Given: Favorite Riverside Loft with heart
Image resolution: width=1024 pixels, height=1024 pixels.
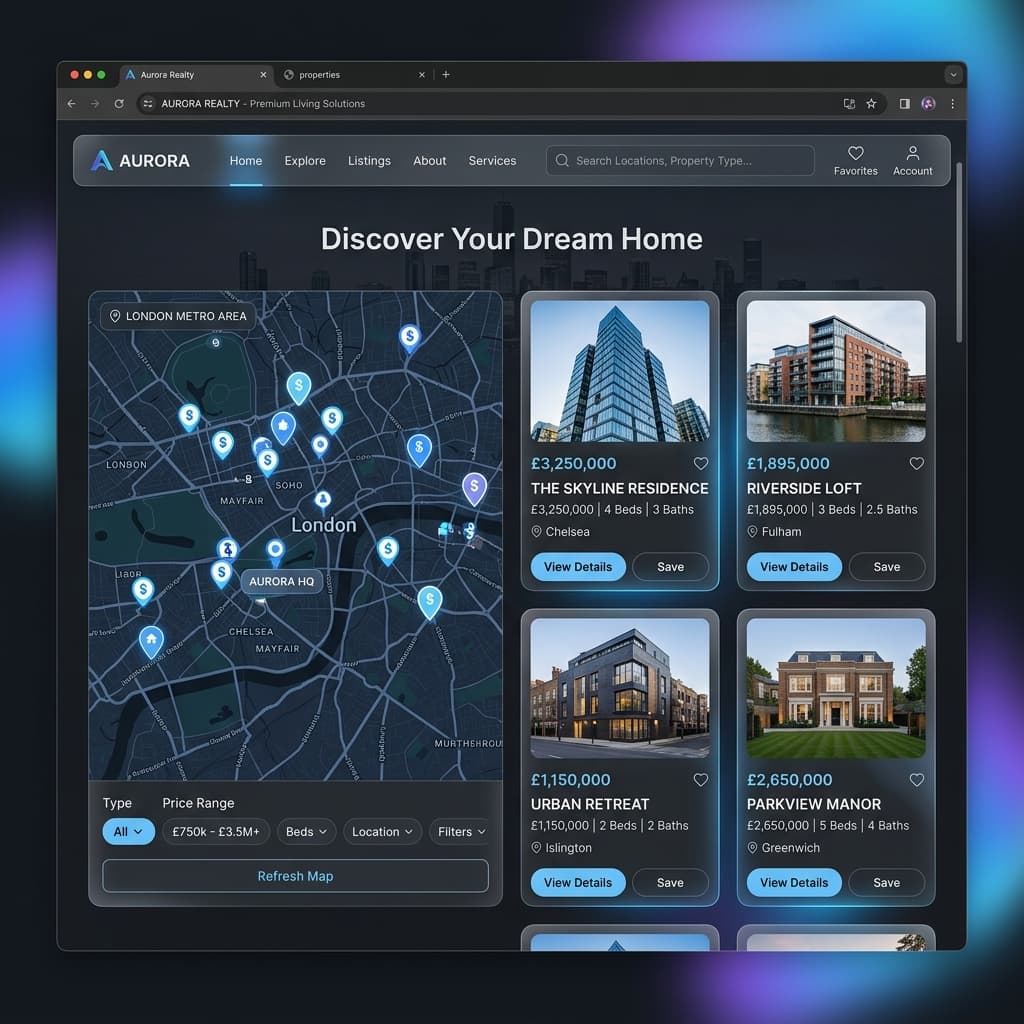Looking at the screenshot, I should (x=917, y=464).
